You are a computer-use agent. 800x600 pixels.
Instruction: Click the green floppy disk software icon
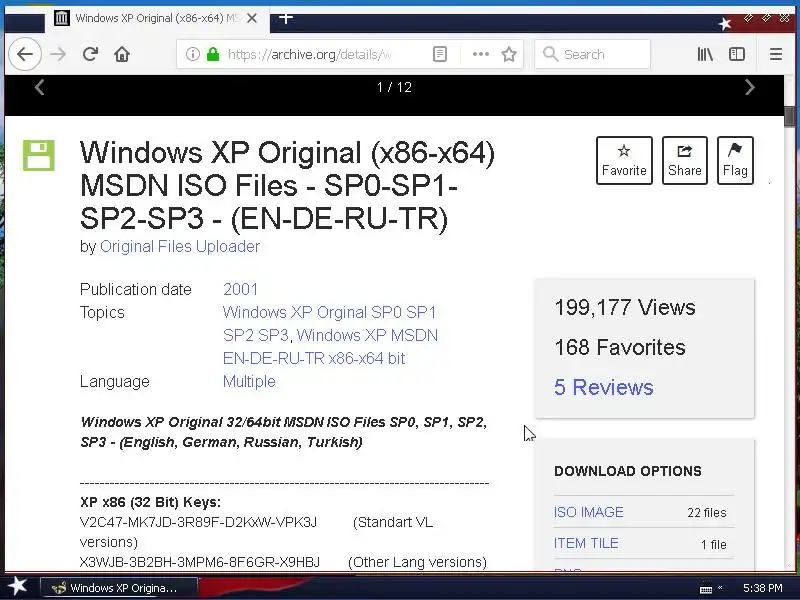coord(39,155)
